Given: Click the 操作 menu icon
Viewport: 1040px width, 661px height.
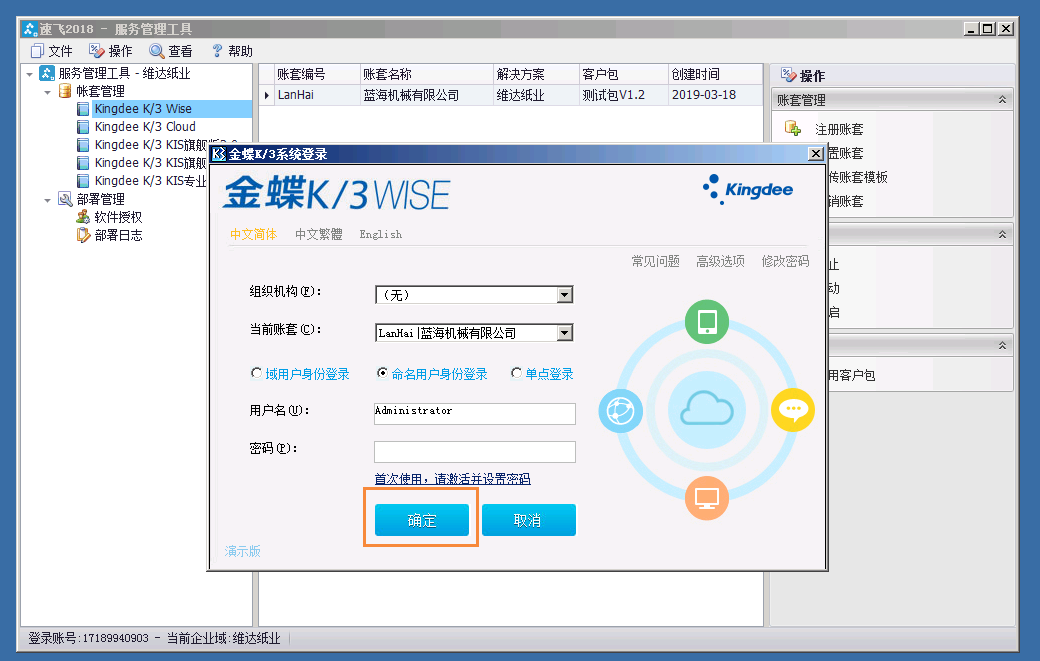Looking at the screenshot, I should (x=97, y=51).
